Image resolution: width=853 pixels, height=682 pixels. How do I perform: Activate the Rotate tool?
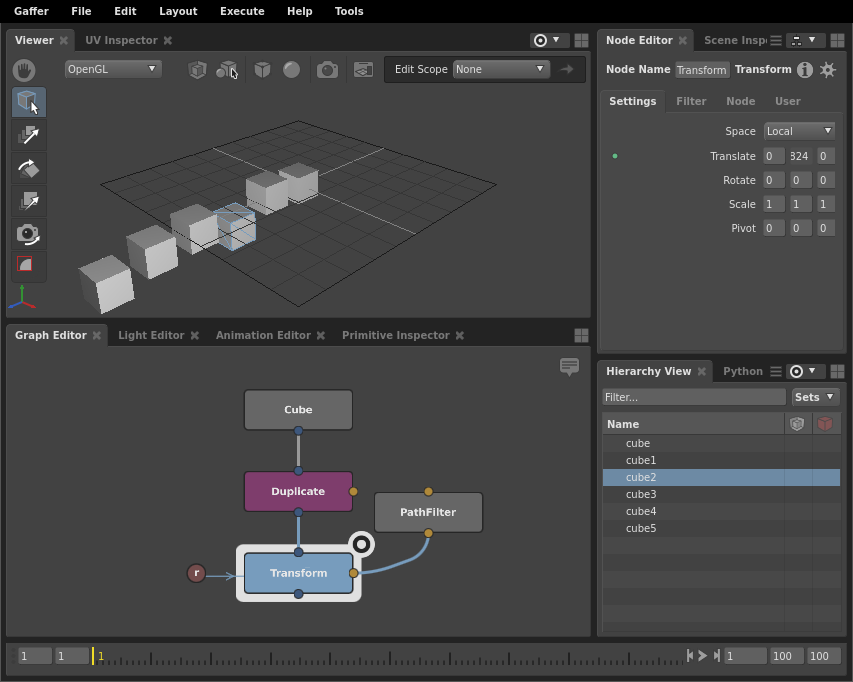tap(29, 169)
